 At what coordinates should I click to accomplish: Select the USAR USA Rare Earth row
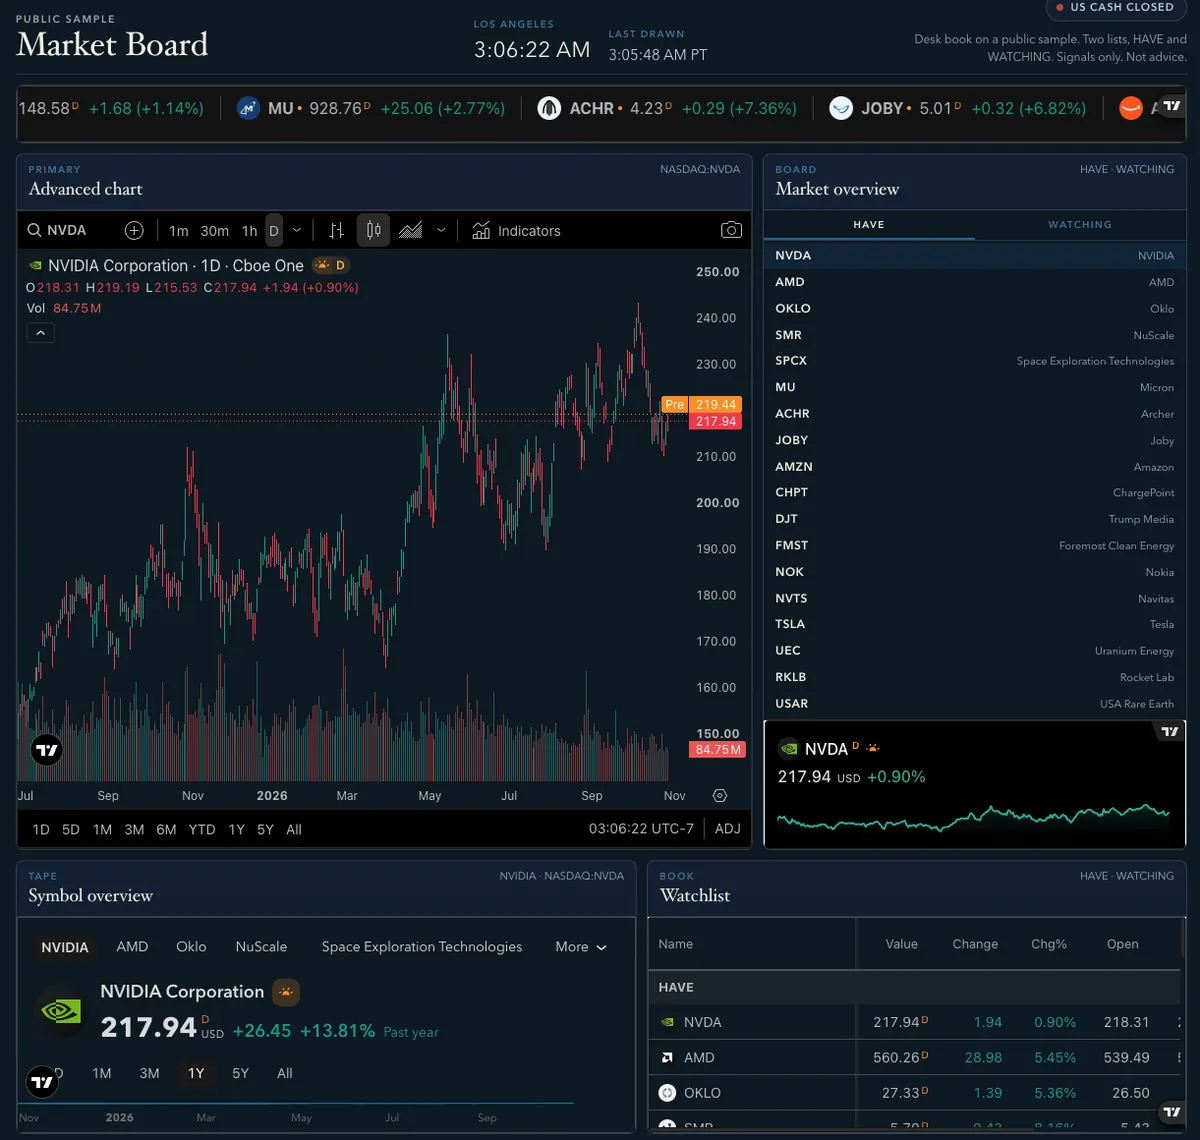tap(975, 704)
